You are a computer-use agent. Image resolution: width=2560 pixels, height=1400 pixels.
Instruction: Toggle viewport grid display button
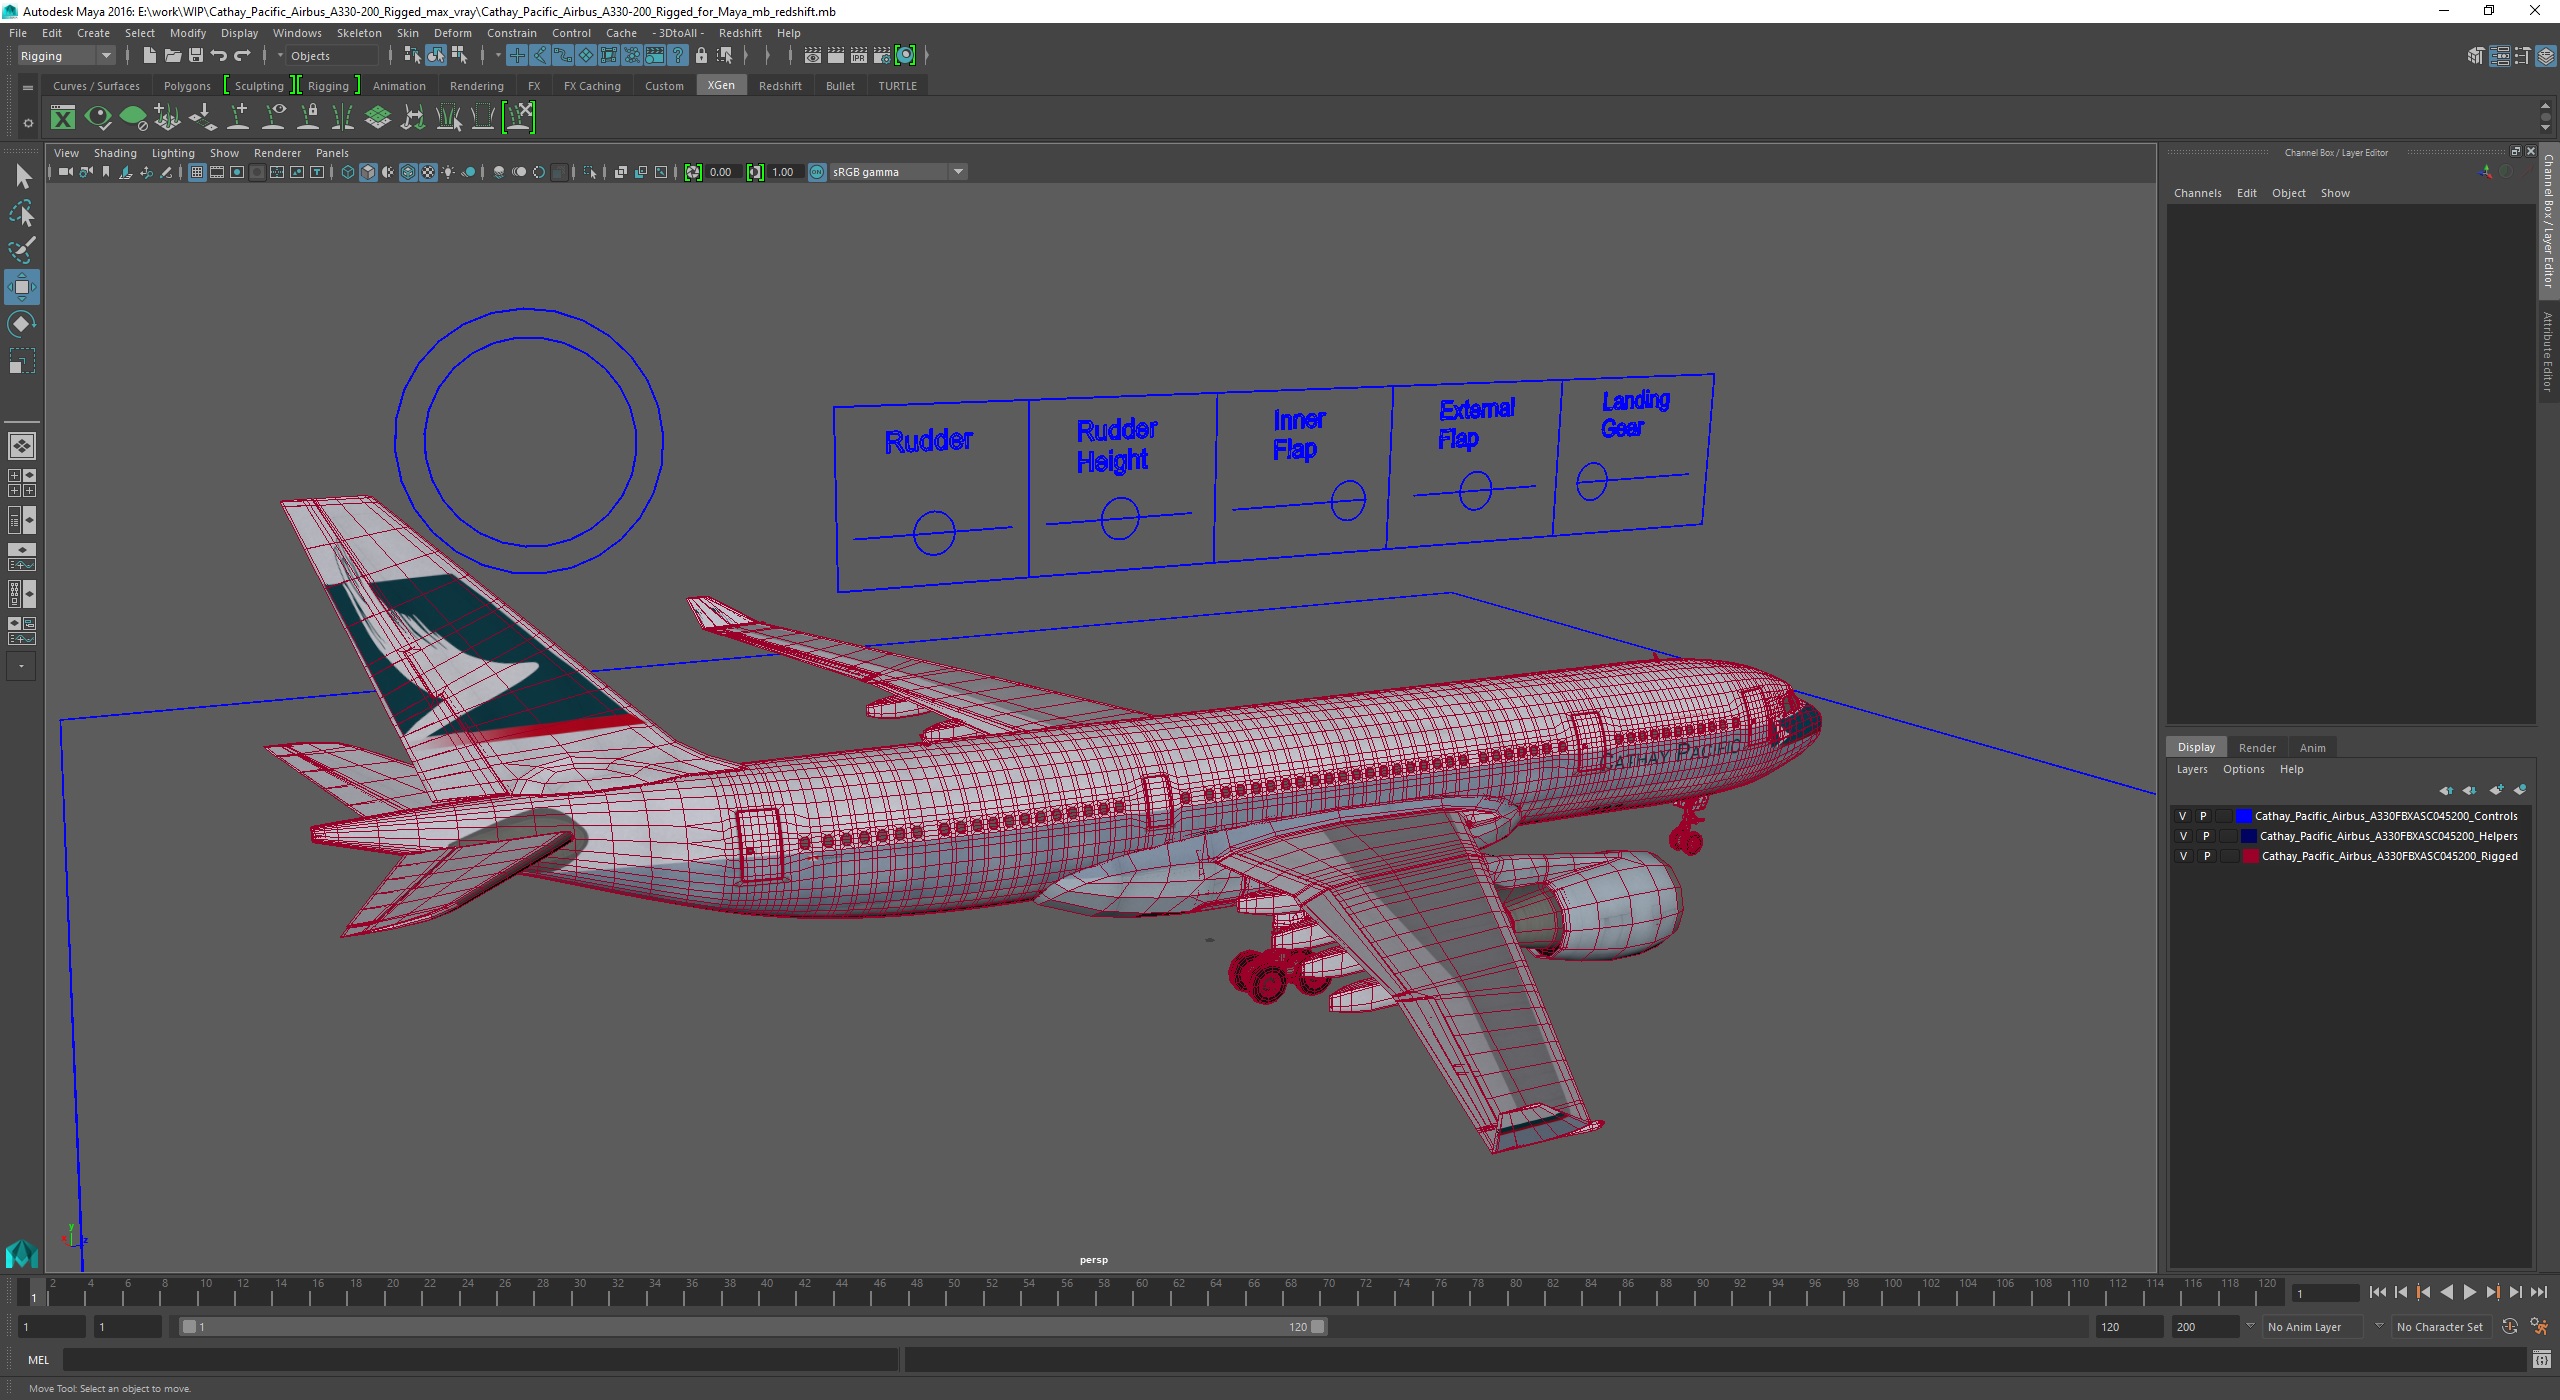(x=197, y=172)
